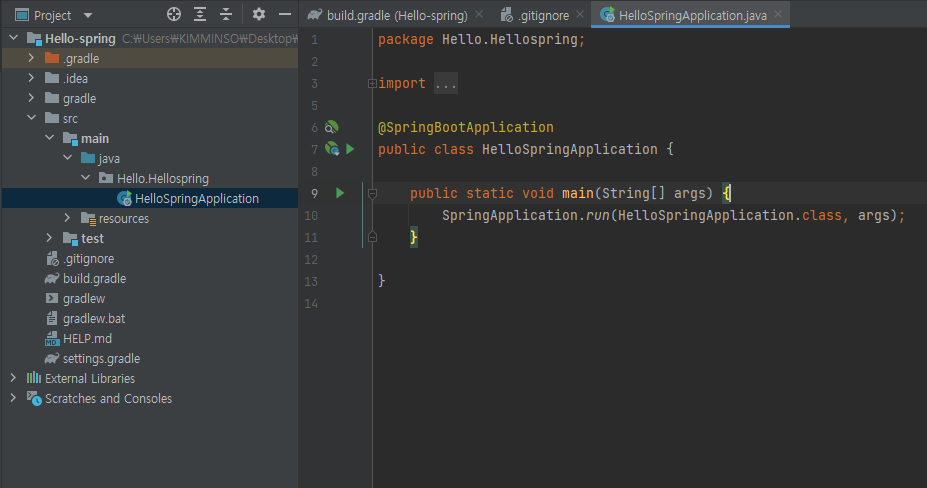The image size is (927, 488).
Task: Close the .gitignore editor tab
Action: [580, 14]
